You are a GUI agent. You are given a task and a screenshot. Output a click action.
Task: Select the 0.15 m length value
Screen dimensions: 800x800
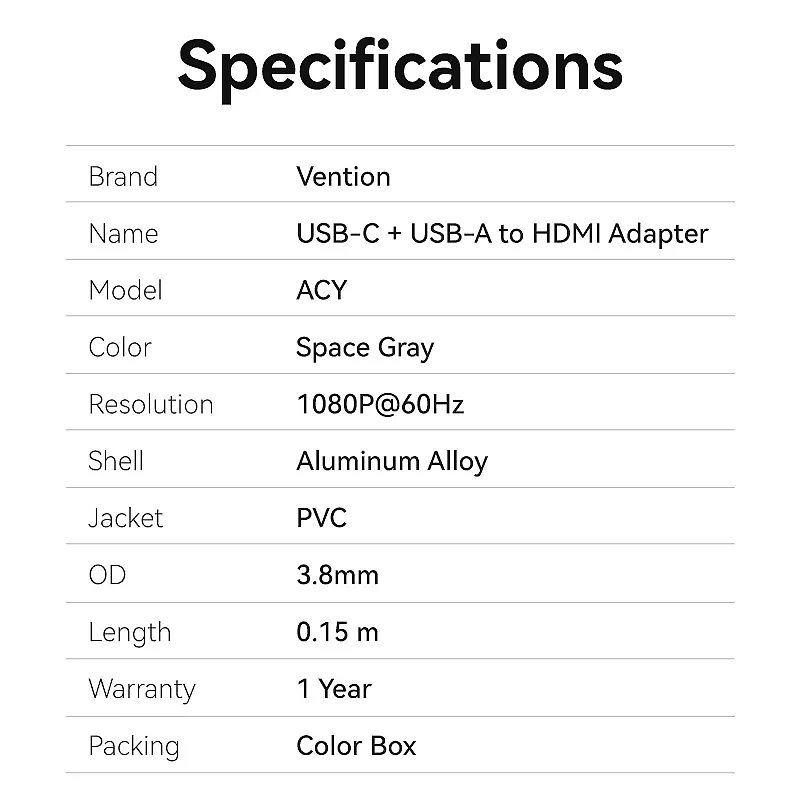pos(337,633)
